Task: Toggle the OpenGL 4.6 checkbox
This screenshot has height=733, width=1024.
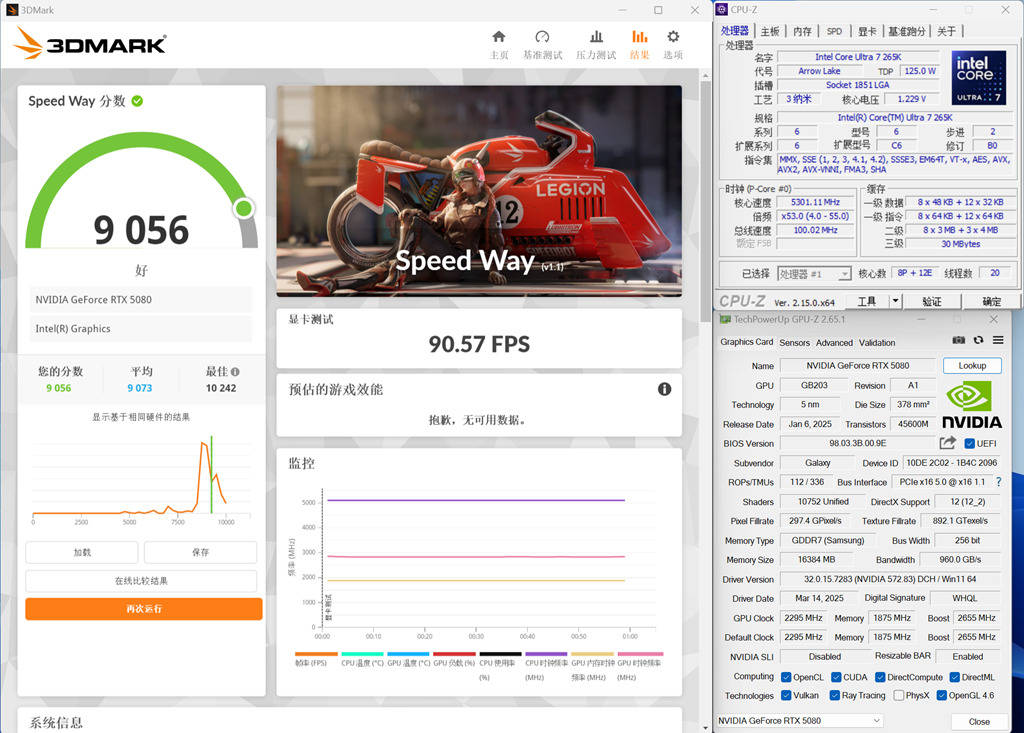Action: coord(942,696)
